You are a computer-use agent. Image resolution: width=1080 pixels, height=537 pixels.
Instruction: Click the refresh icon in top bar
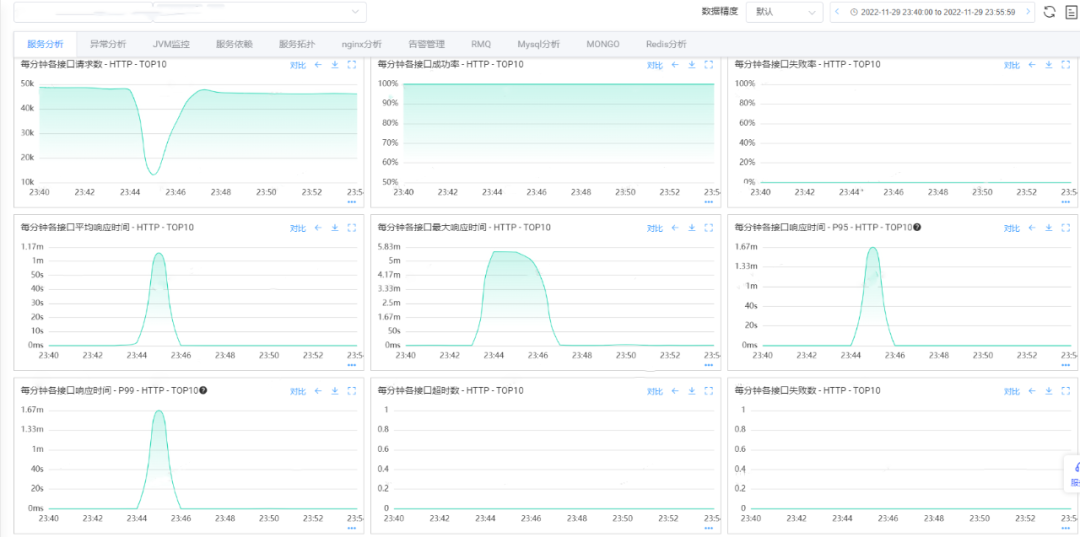click(1049, 12)
